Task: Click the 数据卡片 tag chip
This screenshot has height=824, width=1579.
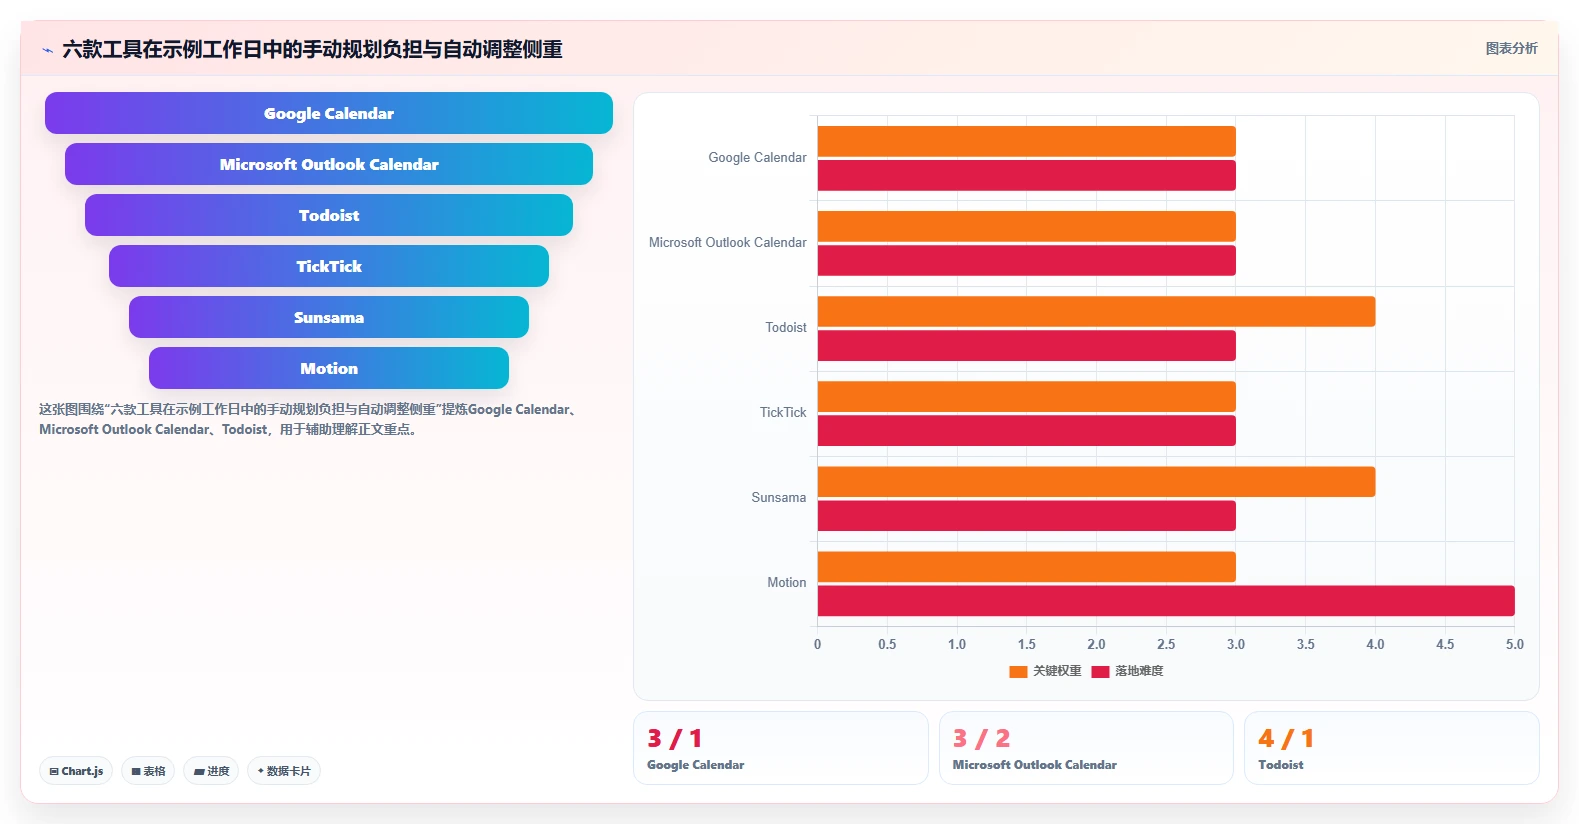Action: (x=284, y=771)
